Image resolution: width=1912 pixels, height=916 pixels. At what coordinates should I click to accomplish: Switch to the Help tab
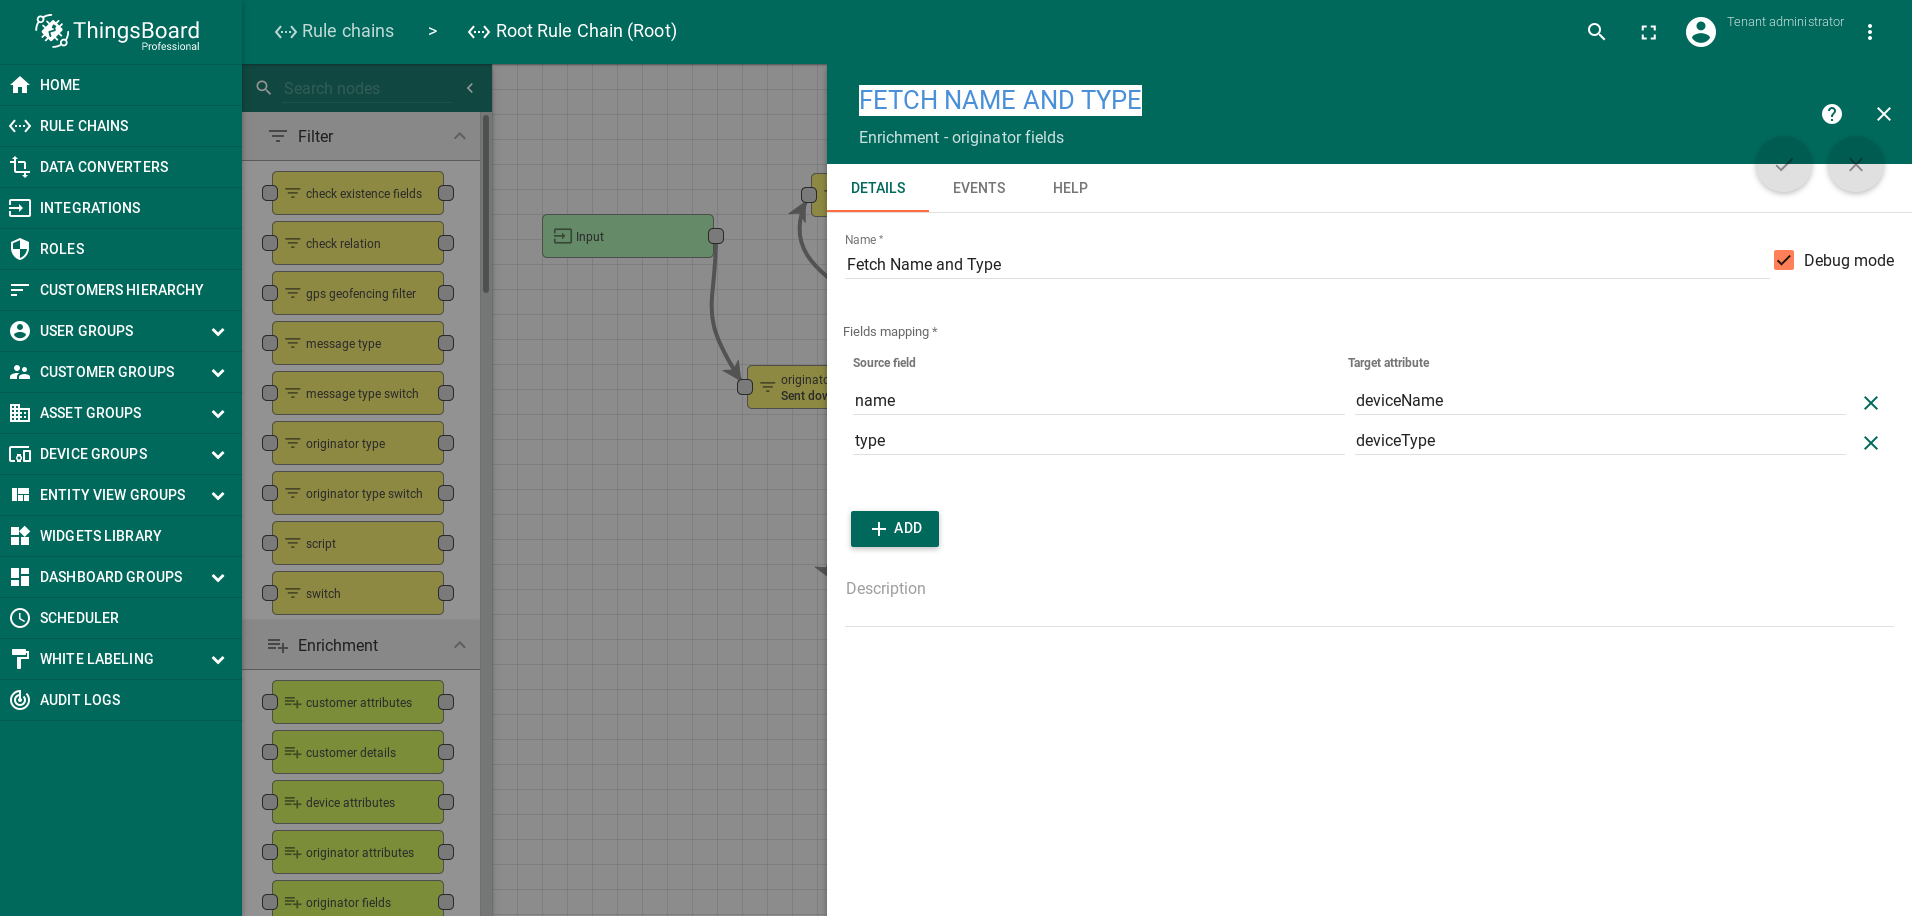(x=1070, y=188)
